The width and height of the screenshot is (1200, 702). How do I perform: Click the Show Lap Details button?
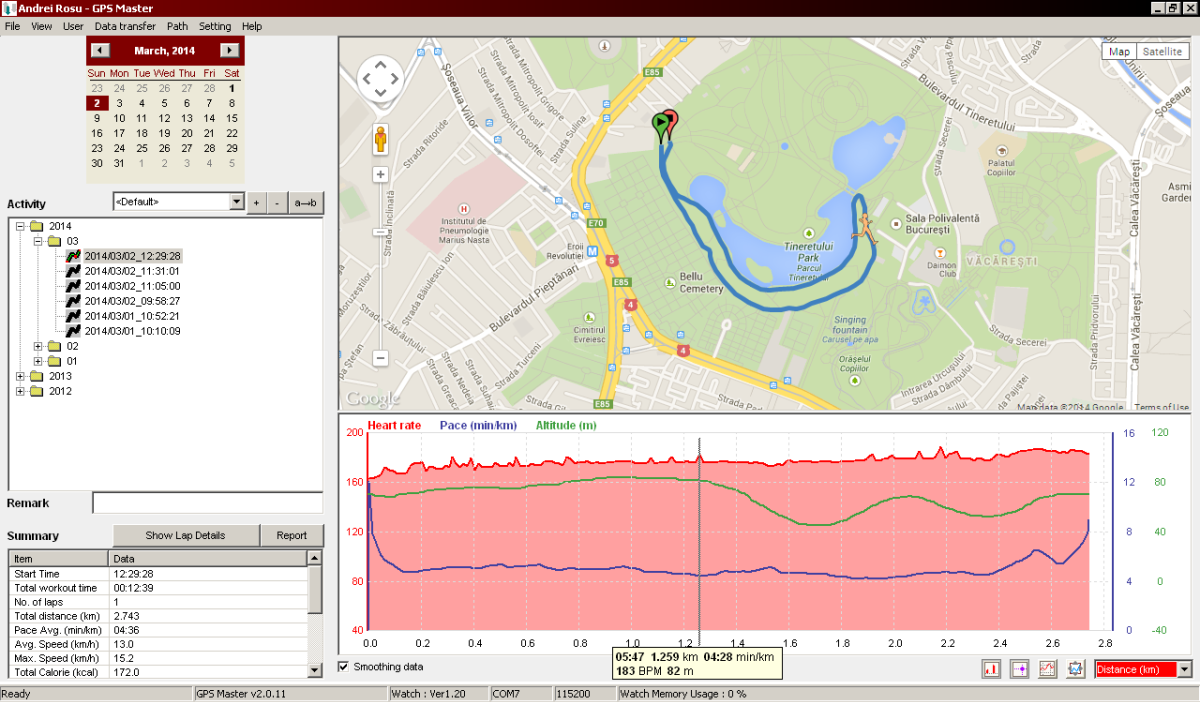click(x=185, y=535)
